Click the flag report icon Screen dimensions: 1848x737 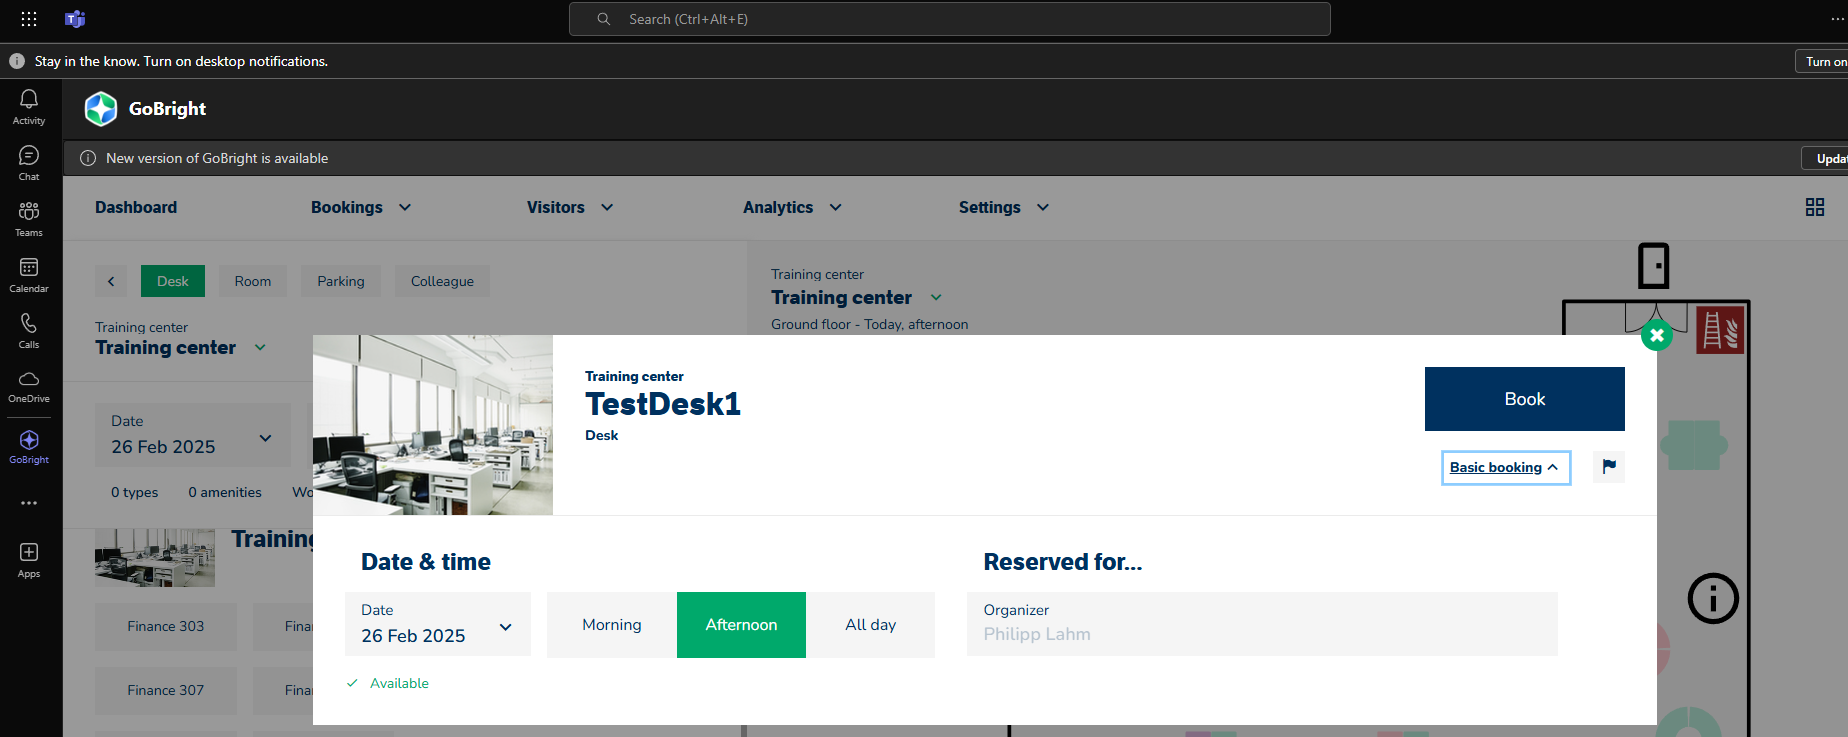pyautogui.click(x=1608, y=467)
